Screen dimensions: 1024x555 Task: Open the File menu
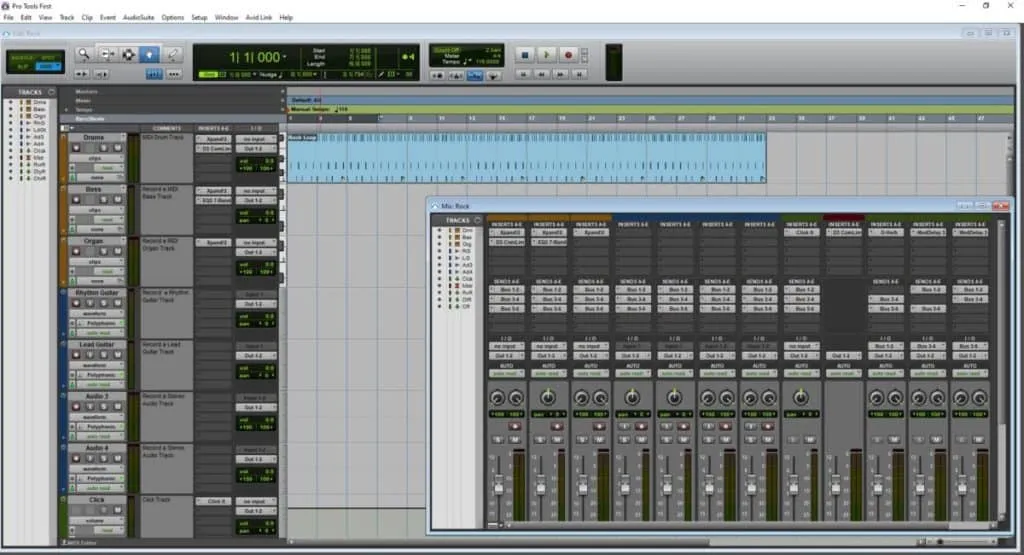[8, 18]
